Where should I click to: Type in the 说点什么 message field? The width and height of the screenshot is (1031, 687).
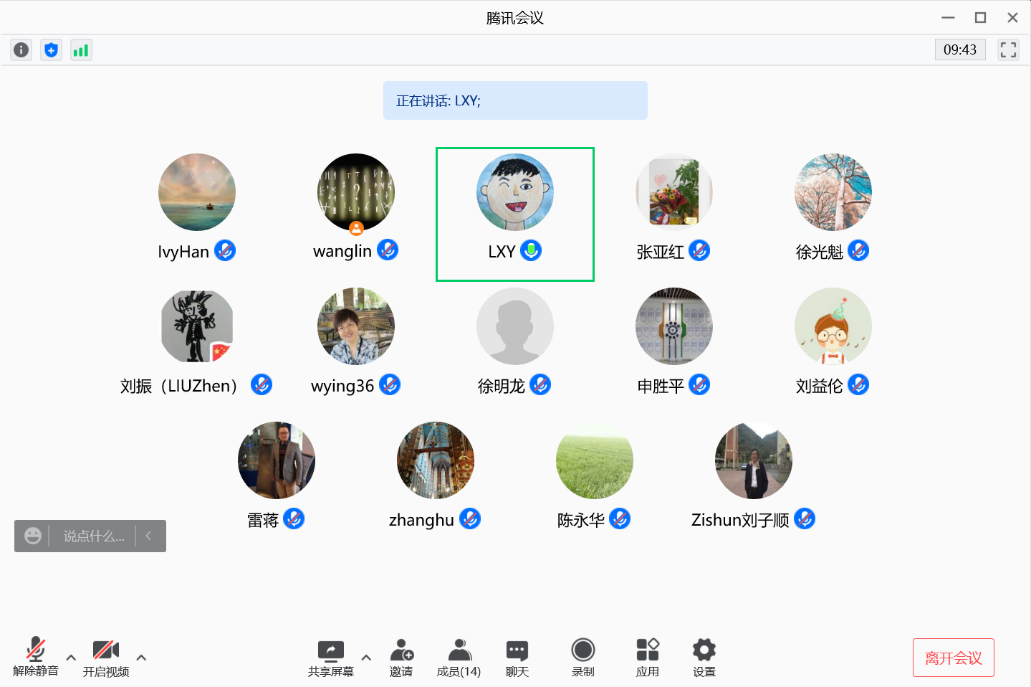[x=94, y=536]
